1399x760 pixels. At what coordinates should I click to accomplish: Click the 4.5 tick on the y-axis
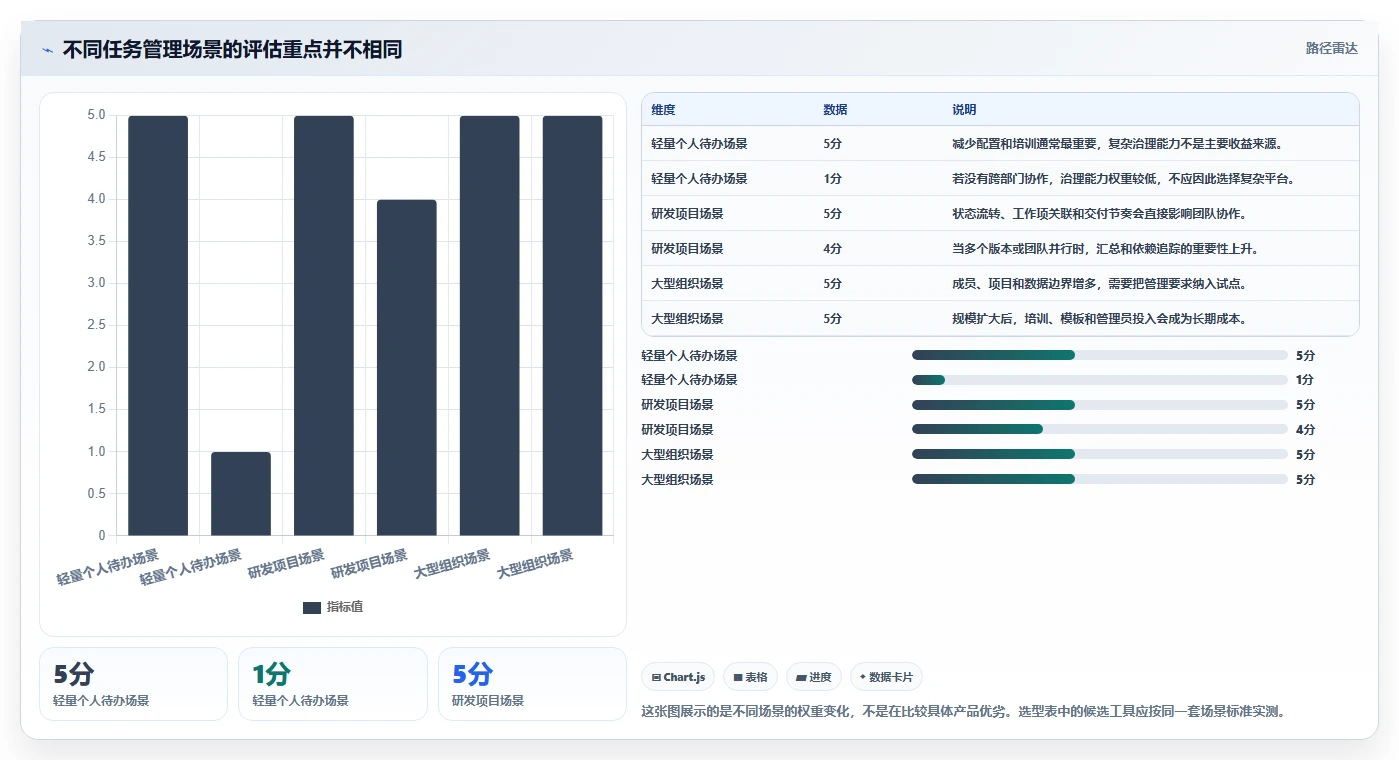pos(96,157)
